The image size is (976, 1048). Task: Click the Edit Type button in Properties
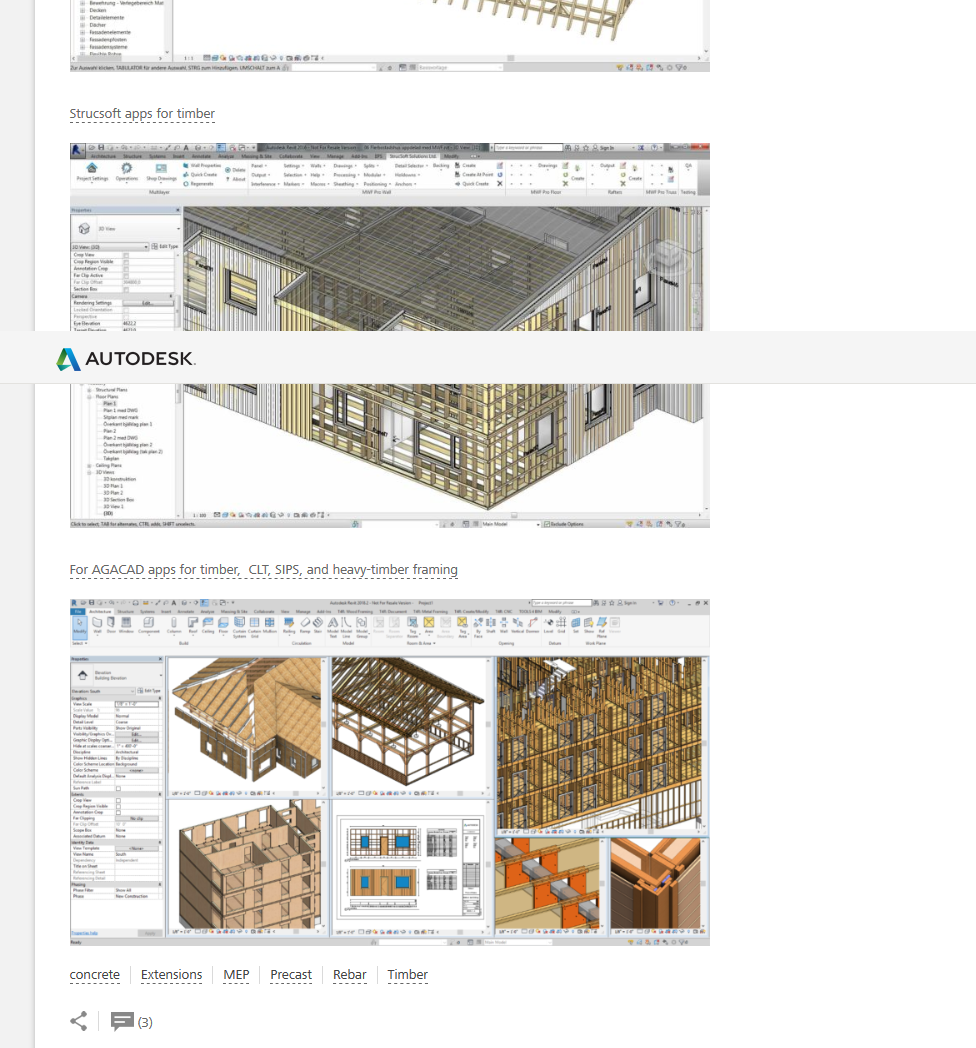pyautogui.click(x=167, y=246)
